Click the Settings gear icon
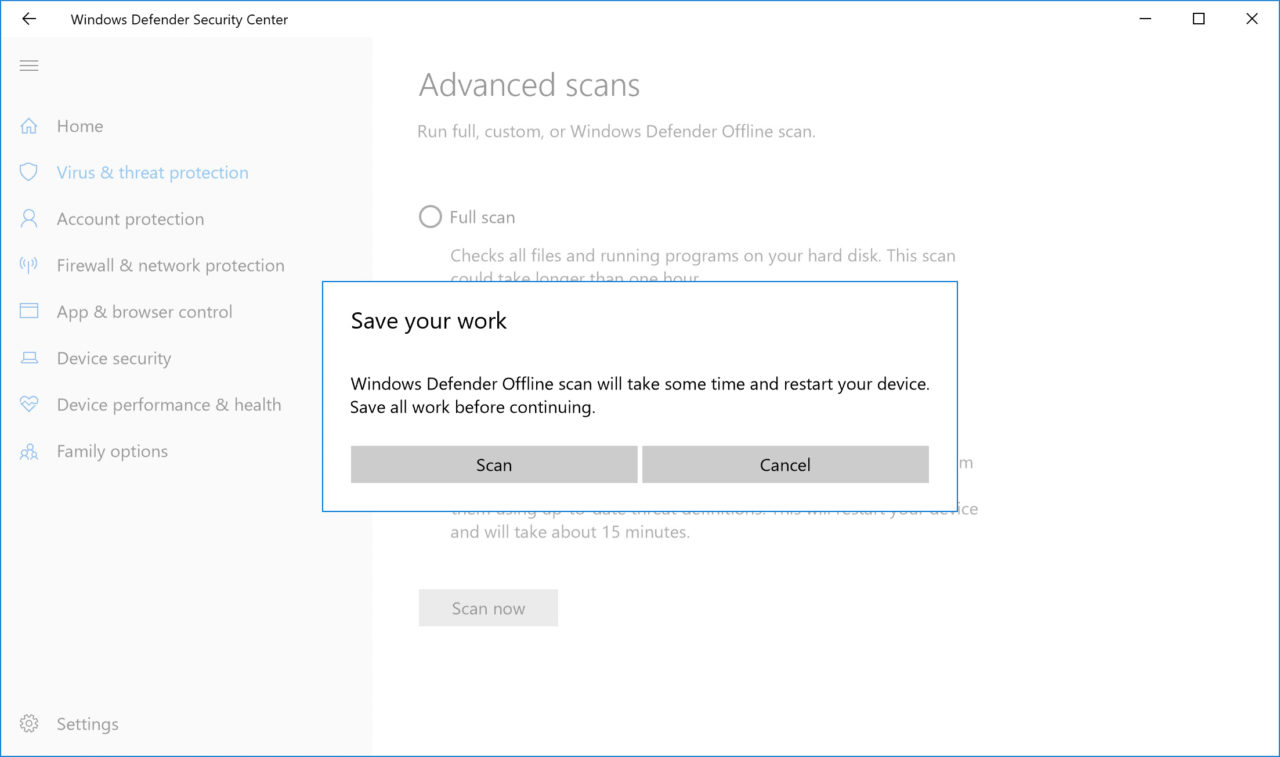 coord(29,724)
